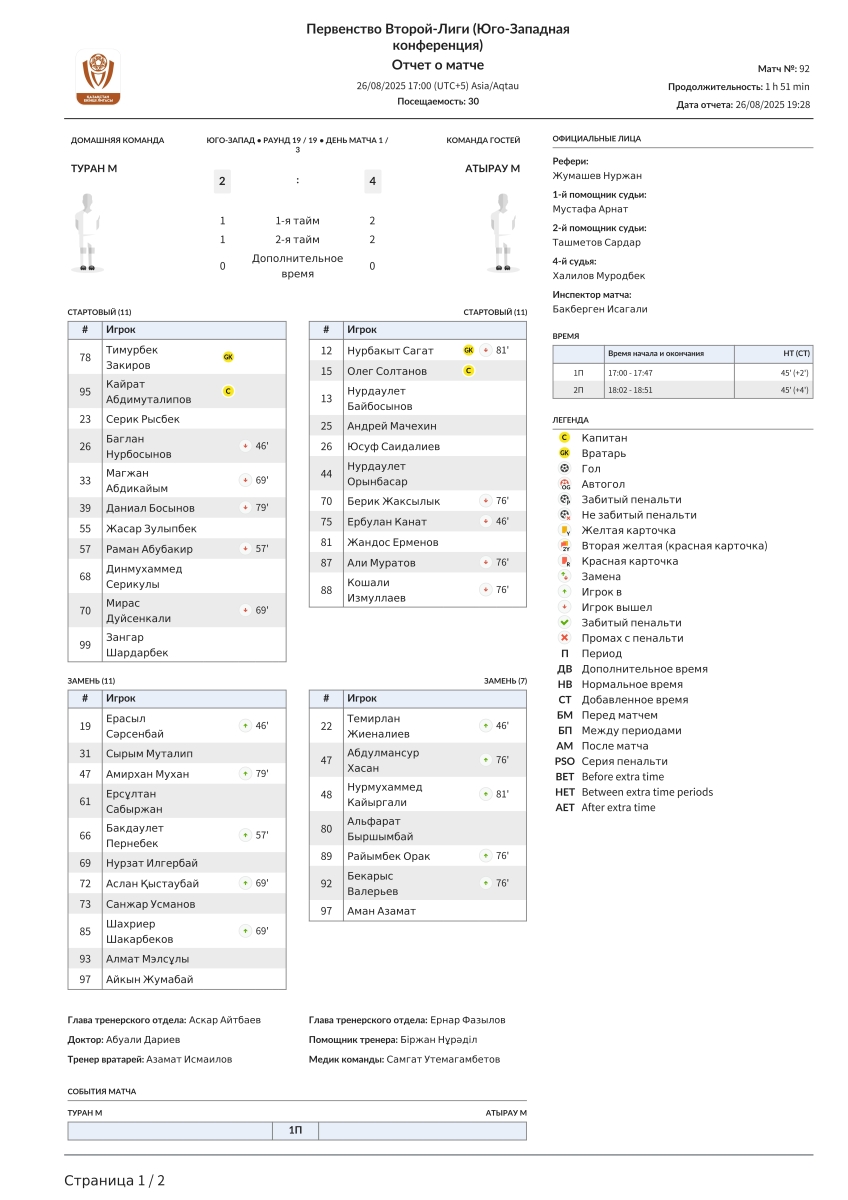Click the yellow card legend icon

coord(565,530)
